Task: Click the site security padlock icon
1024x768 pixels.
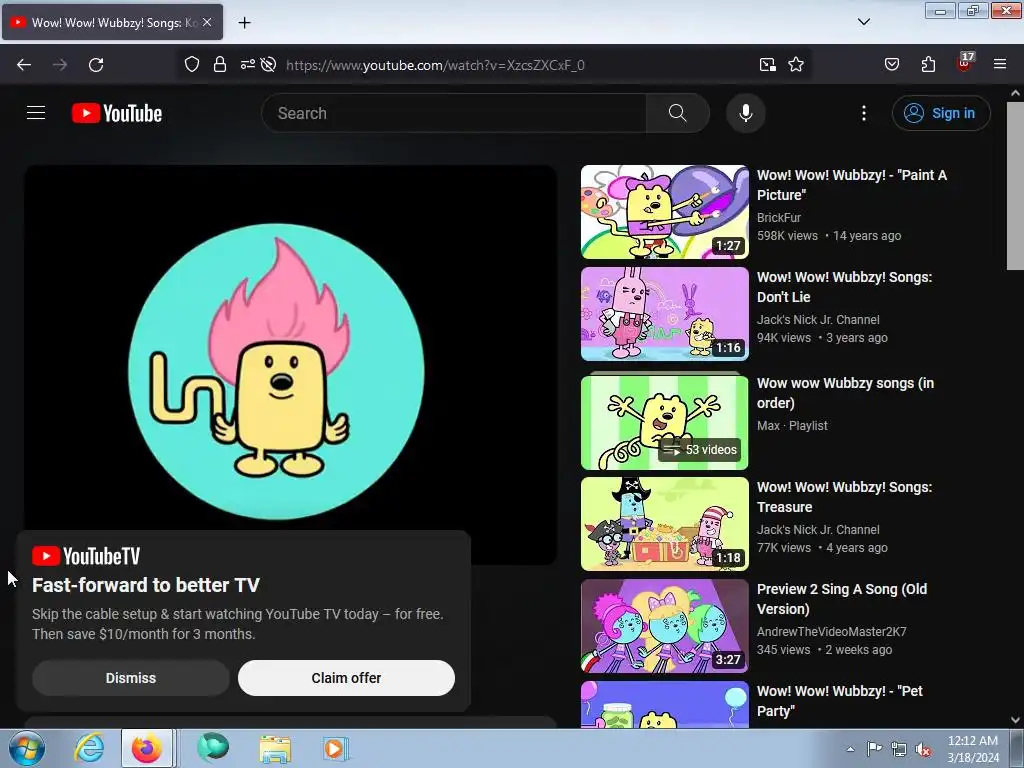Action: (220, 65)
